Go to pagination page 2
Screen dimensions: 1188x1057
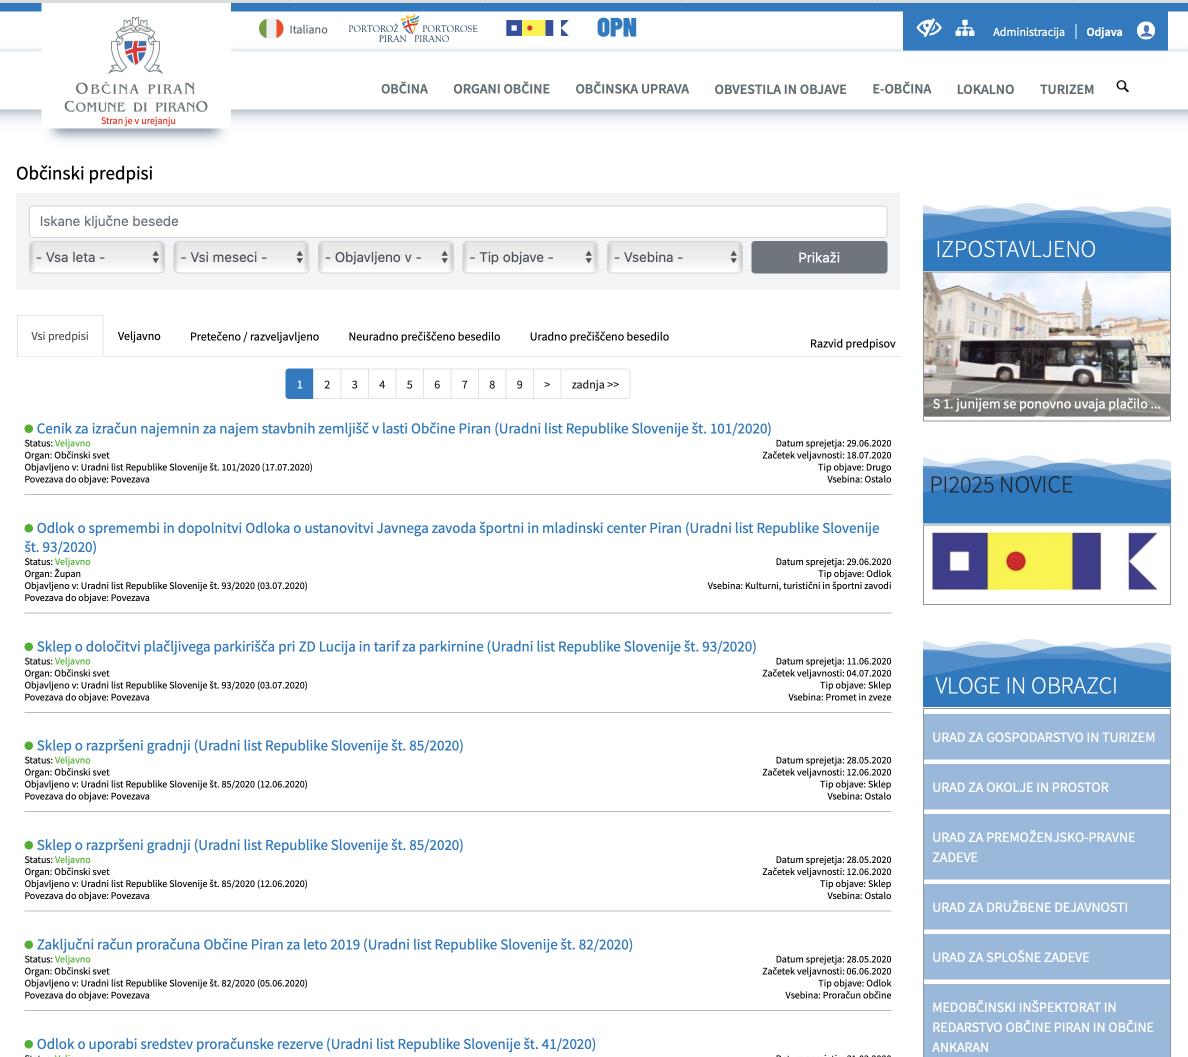coord(327,384)
